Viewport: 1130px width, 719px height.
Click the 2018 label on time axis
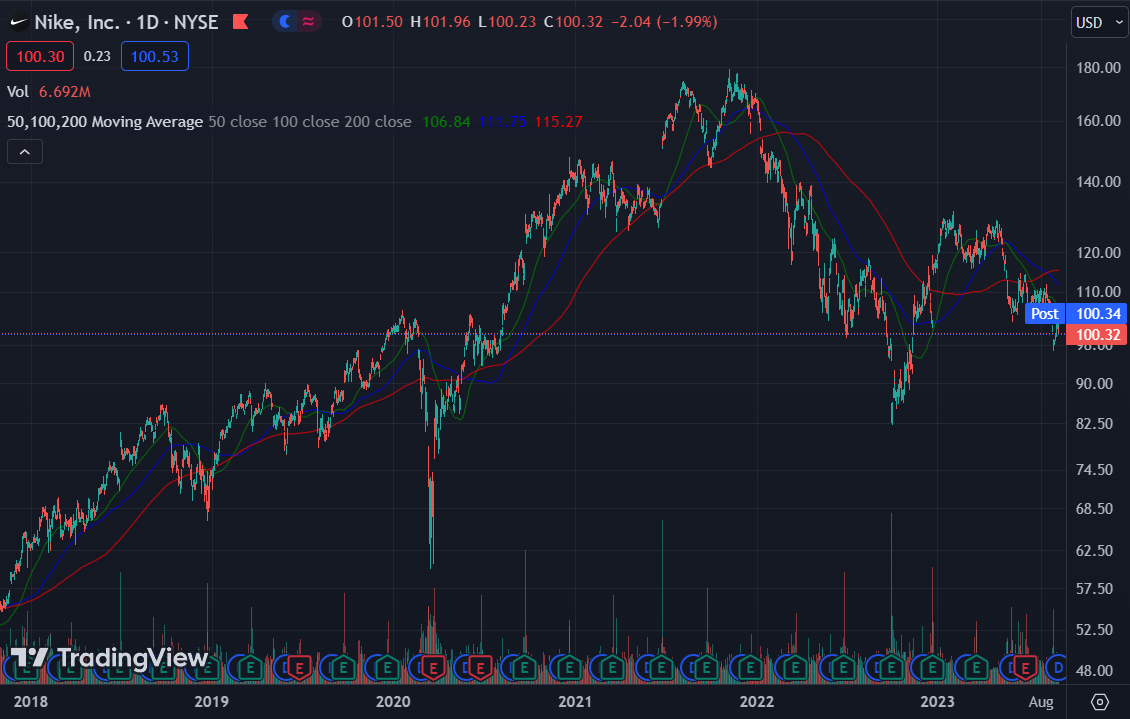pyautogui.click(x=30, y=702)
